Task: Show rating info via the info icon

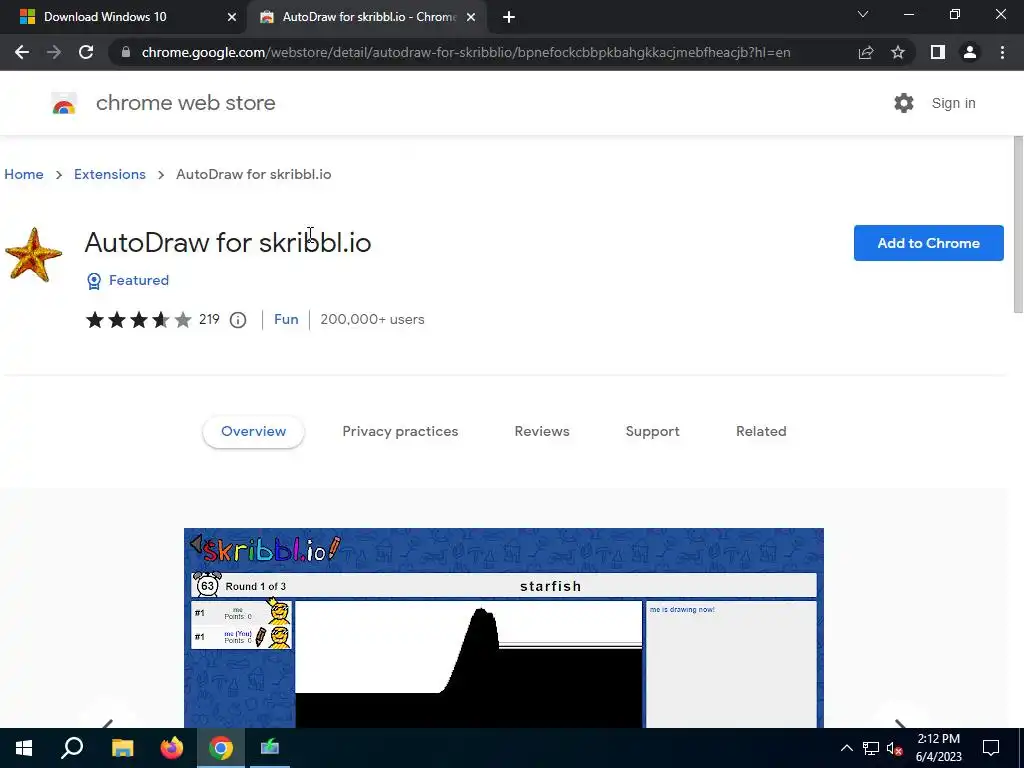Action: point(238,320)
